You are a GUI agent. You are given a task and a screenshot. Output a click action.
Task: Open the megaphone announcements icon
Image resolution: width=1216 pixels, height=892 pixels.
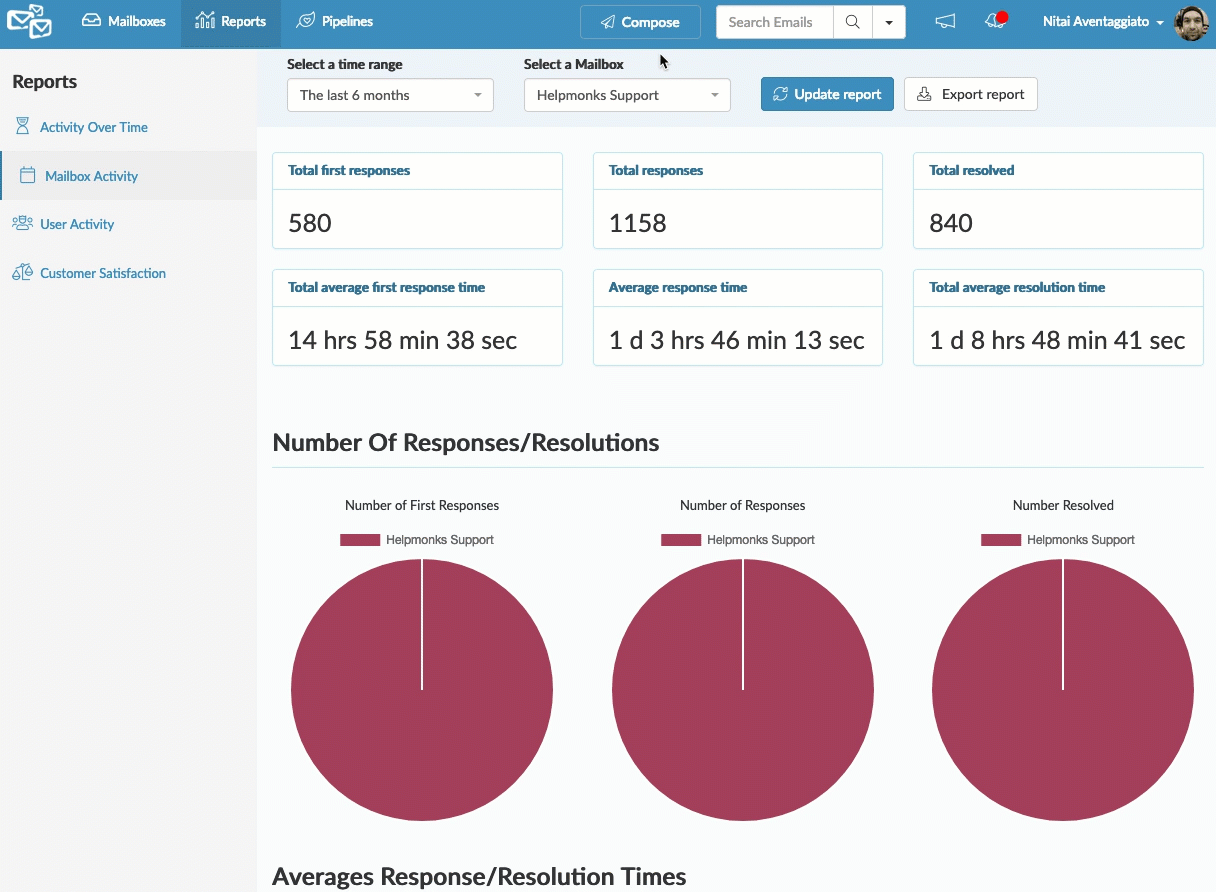point(945,21)
